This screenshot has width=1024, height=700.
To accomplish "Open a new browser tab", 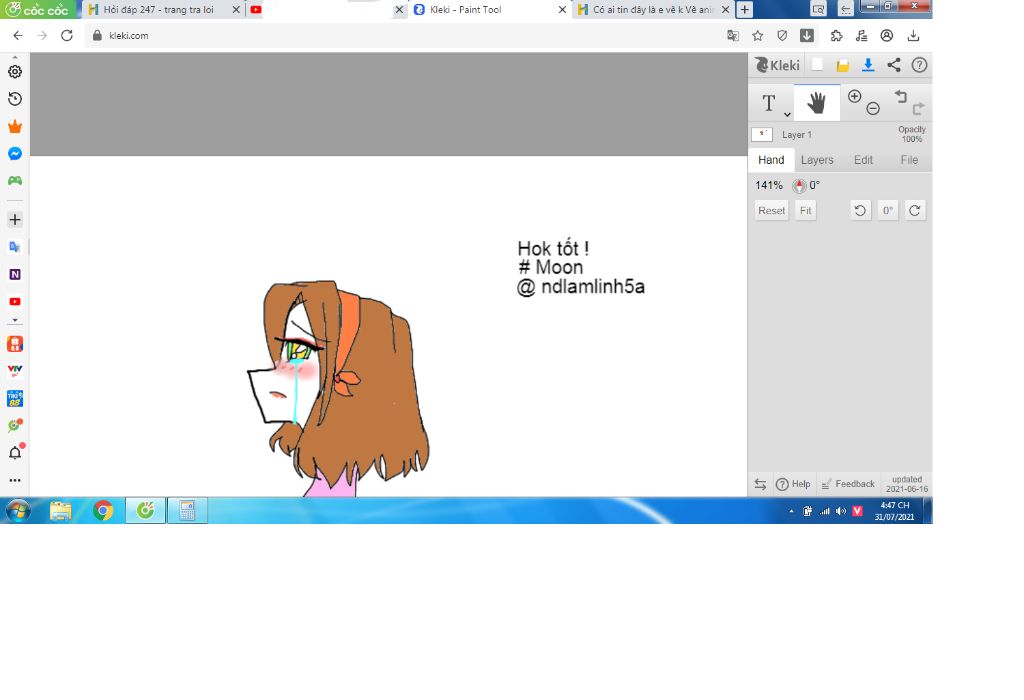I will pyautogui.click(x=744, y=10).
